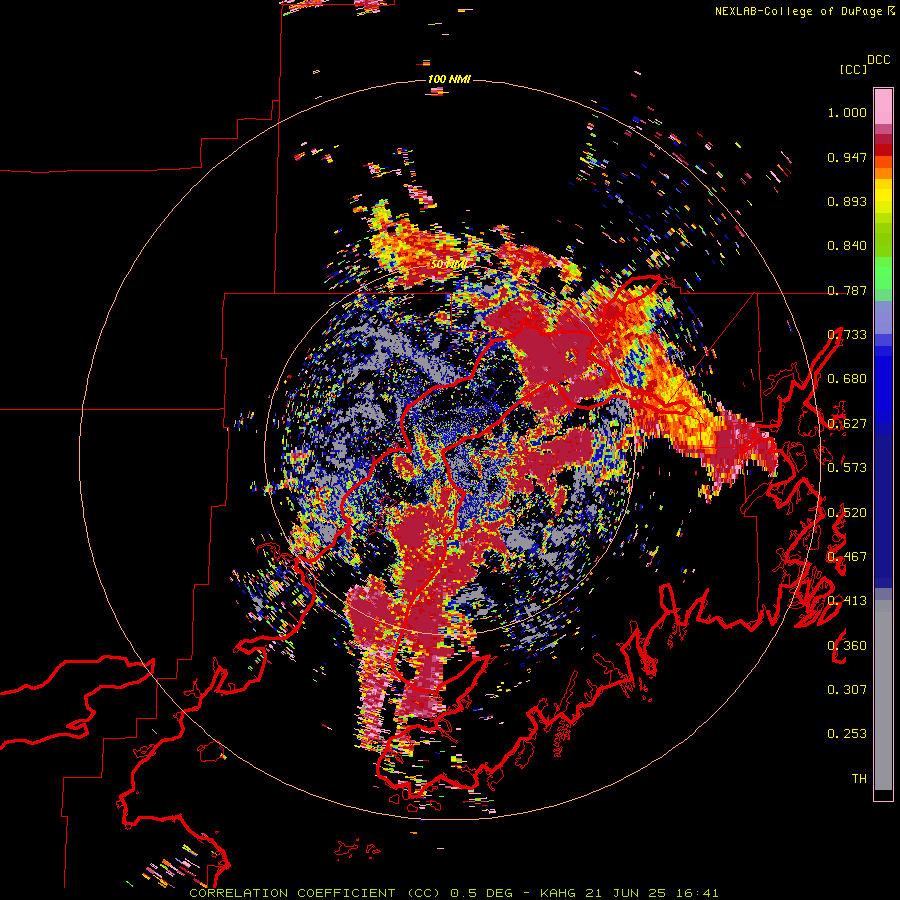Click the [CC] units label
This screenshot has height=900, width=900.
854,69
